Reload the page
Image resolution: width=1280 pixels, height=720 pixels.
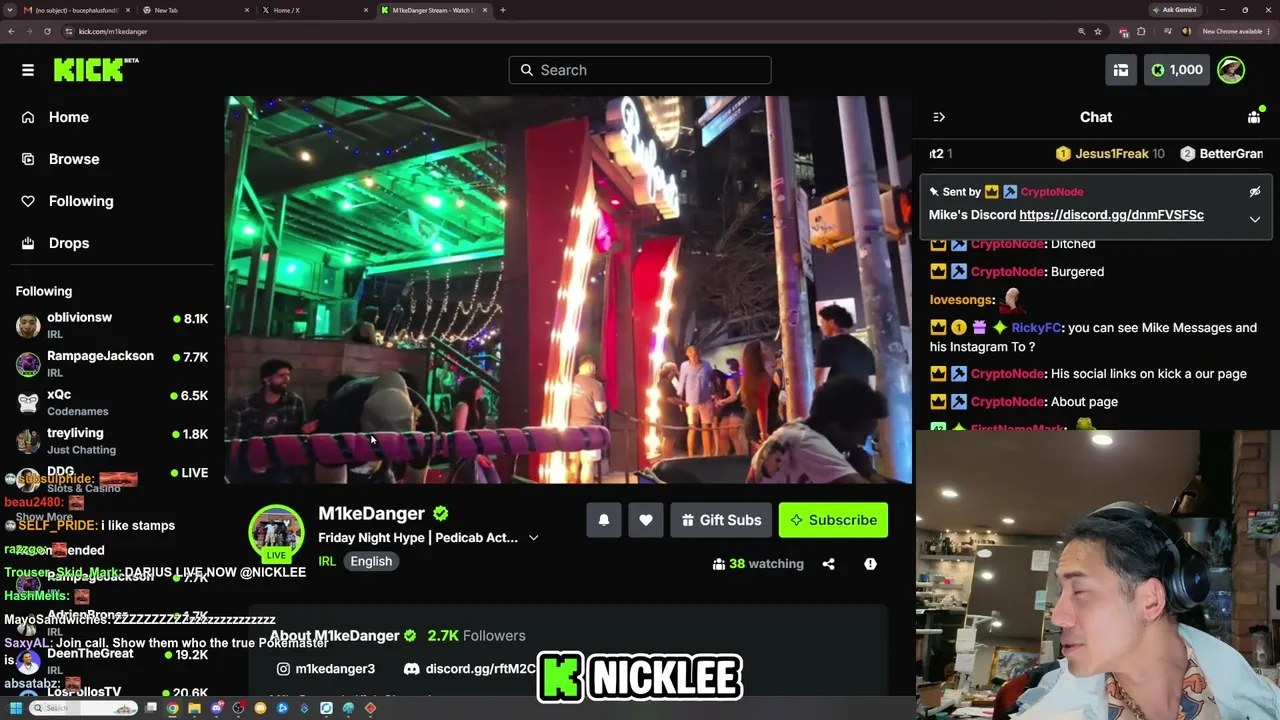pyautogui.click(x=47, y=31)
